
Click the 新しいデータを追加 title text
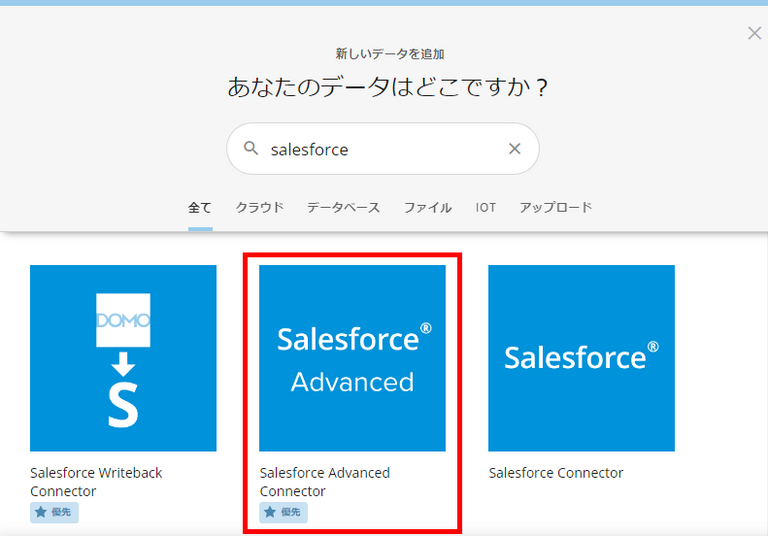click(x=390, y=54)
